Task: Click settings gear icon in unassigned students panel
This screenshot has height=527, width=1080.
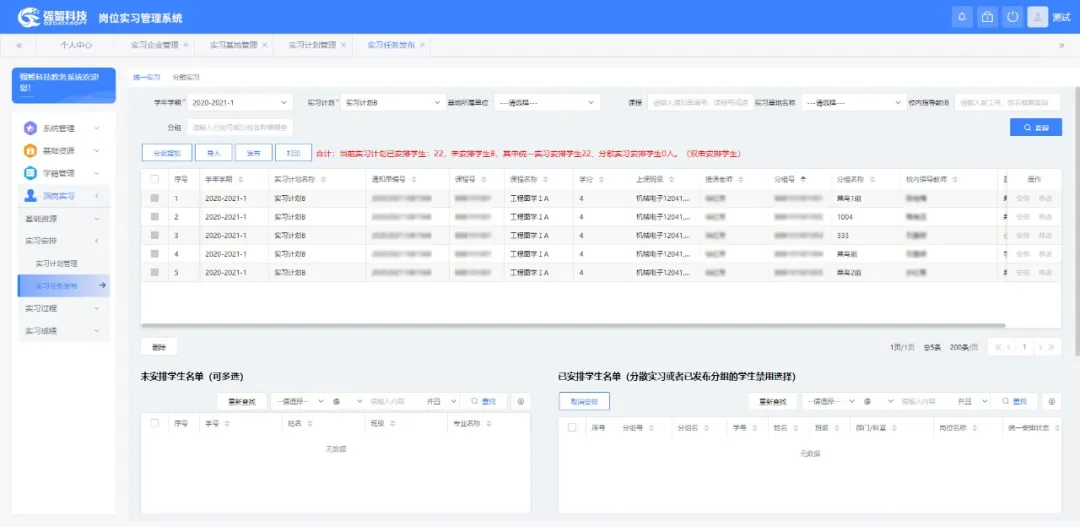Action: [520, 401]
